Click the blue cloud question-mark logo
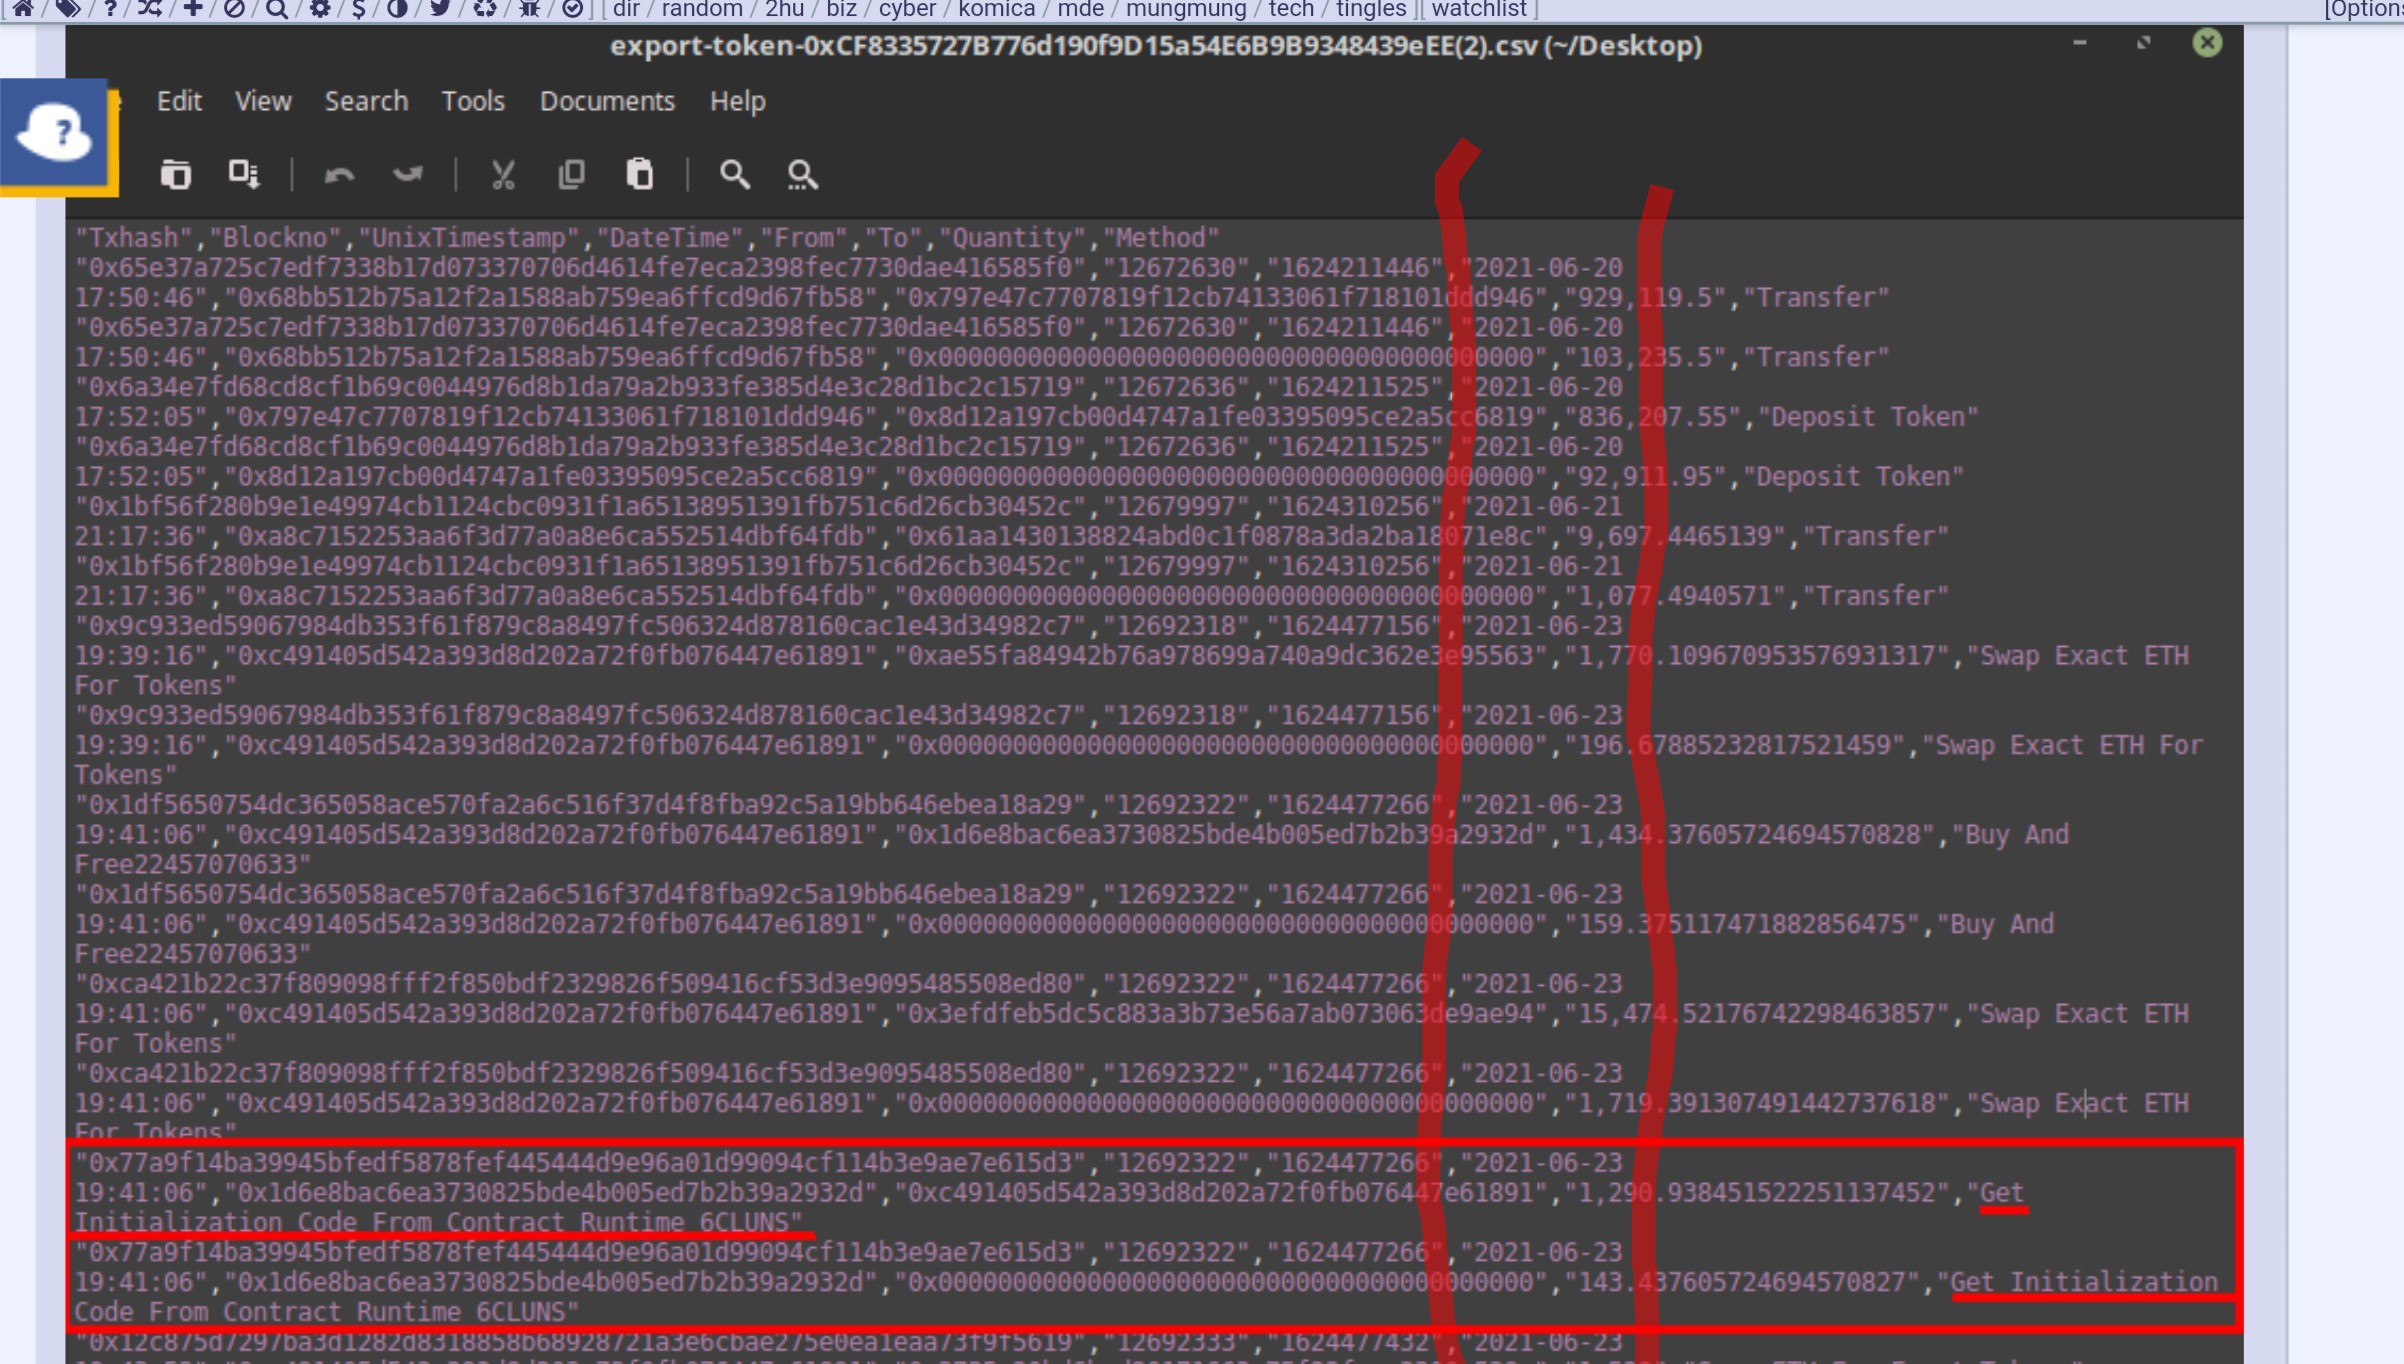2404x1364 pixels. pyautogui.click(x=56, y=132)
